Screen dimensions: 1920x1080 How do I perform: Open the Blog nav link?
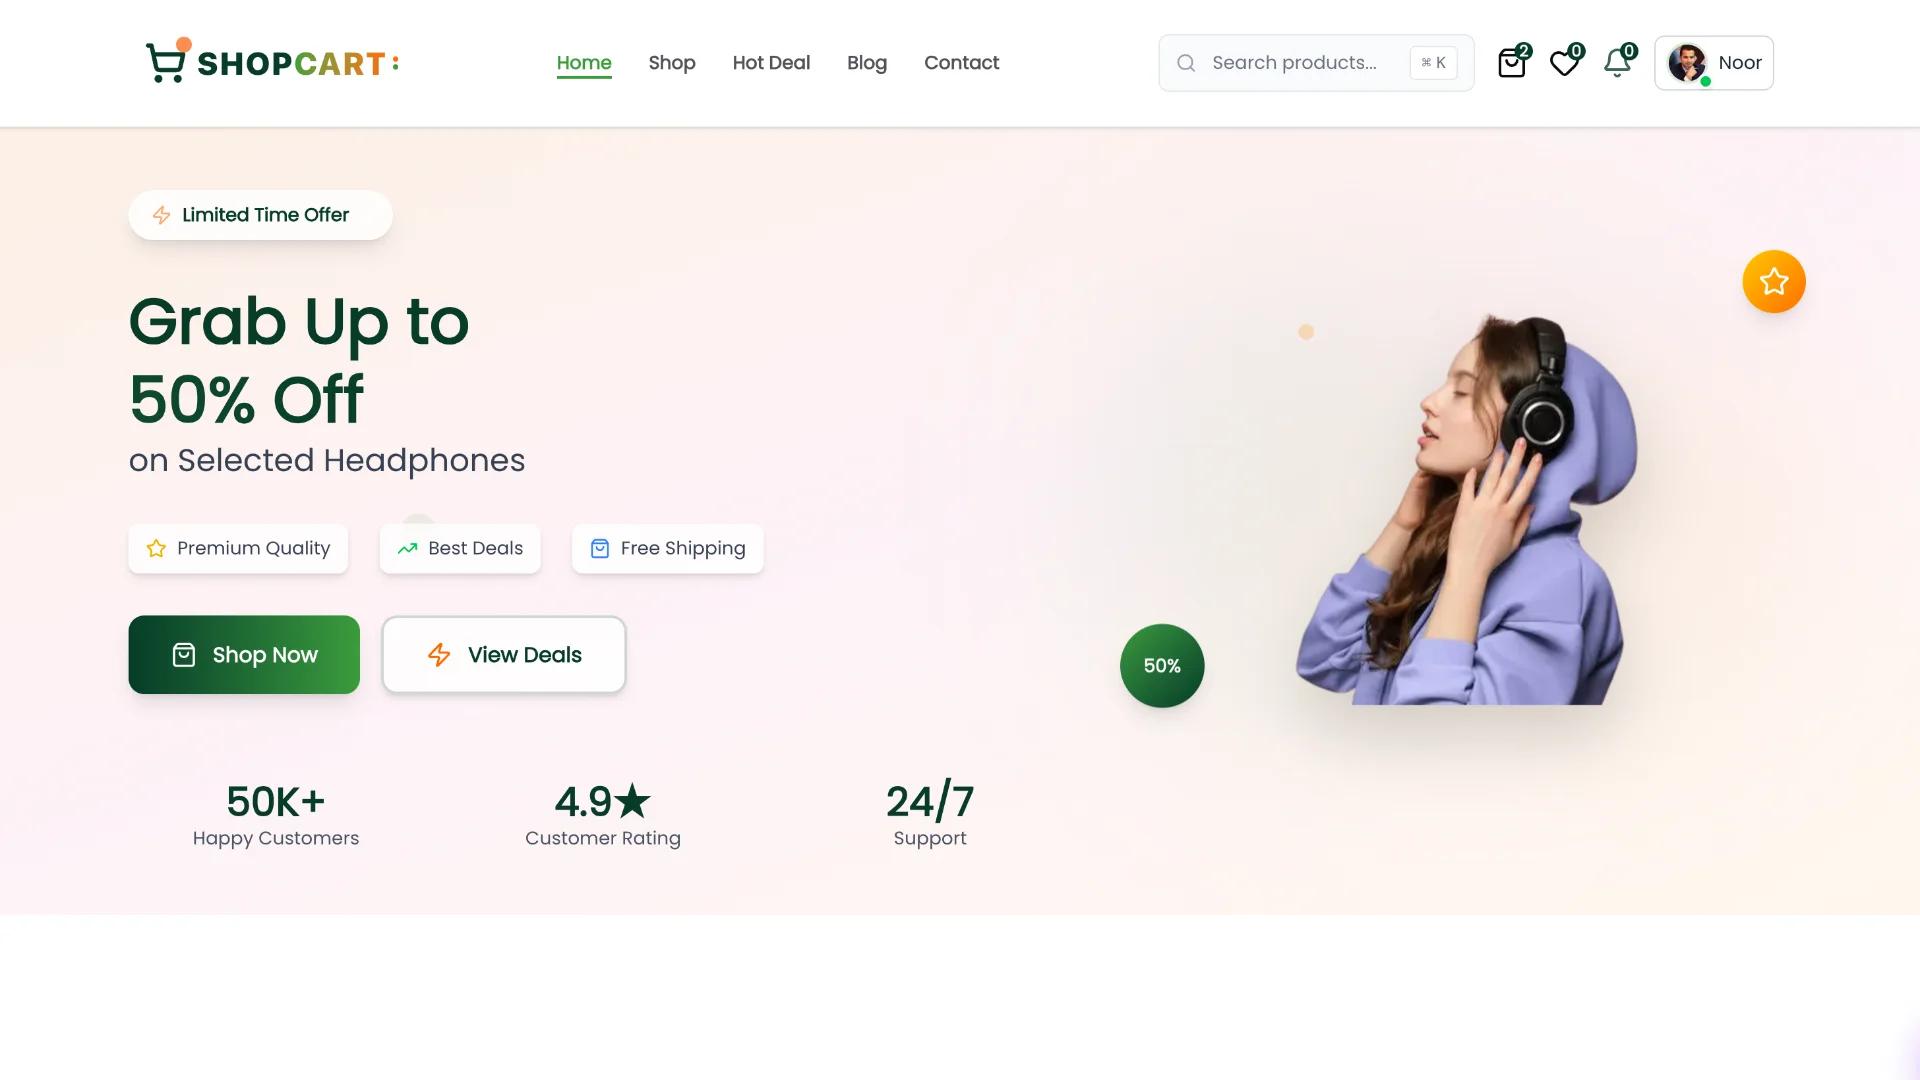tap(867, 63)
